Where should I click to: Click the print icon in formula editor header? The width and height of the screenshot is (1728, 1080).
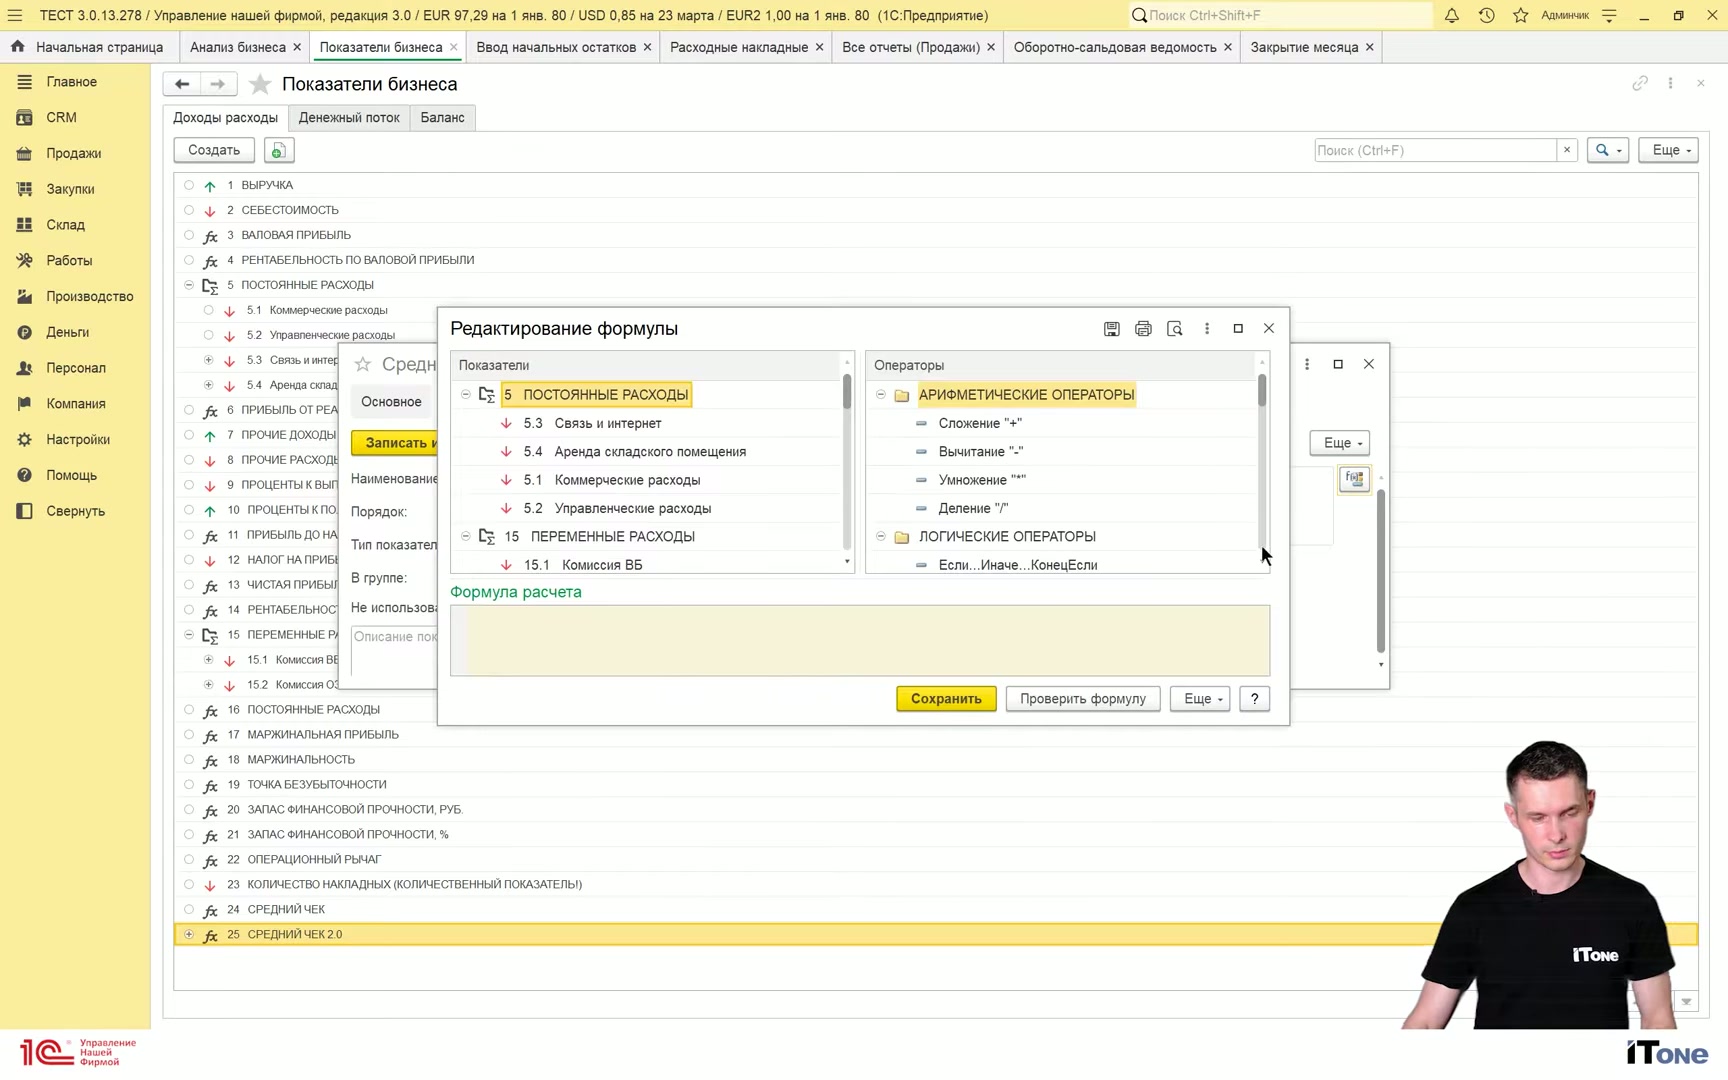(x=1143, y=329)
